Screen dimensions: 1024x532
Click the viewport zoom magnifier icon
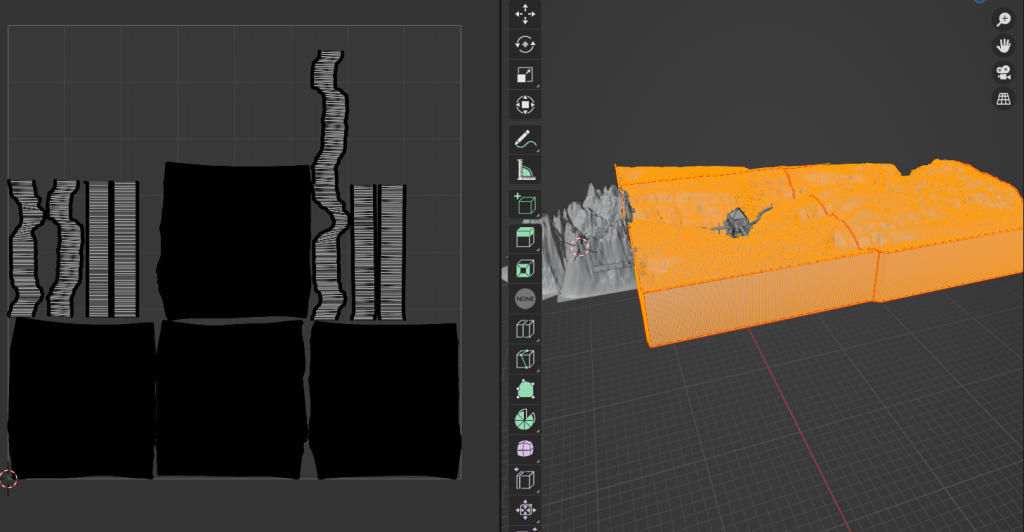tap(1003, 20)
